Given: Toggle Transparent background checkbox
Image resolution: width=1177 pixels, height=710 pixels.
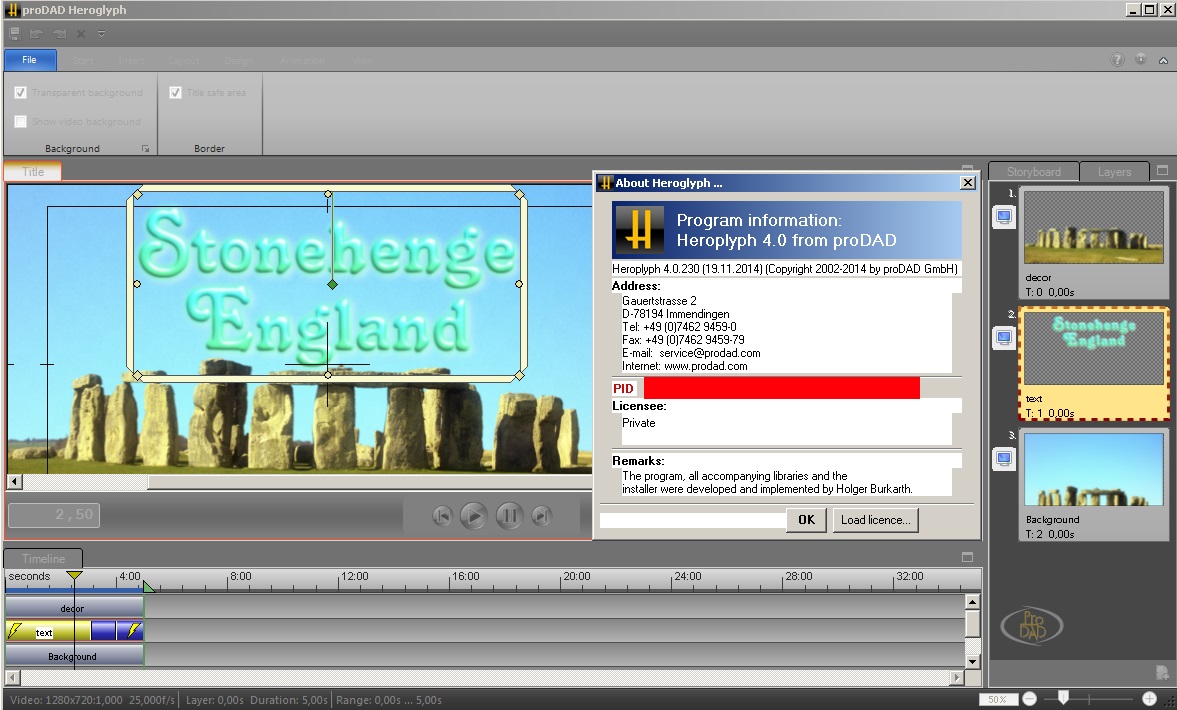Looking at the screenshot, I should [x=20, y=92].
